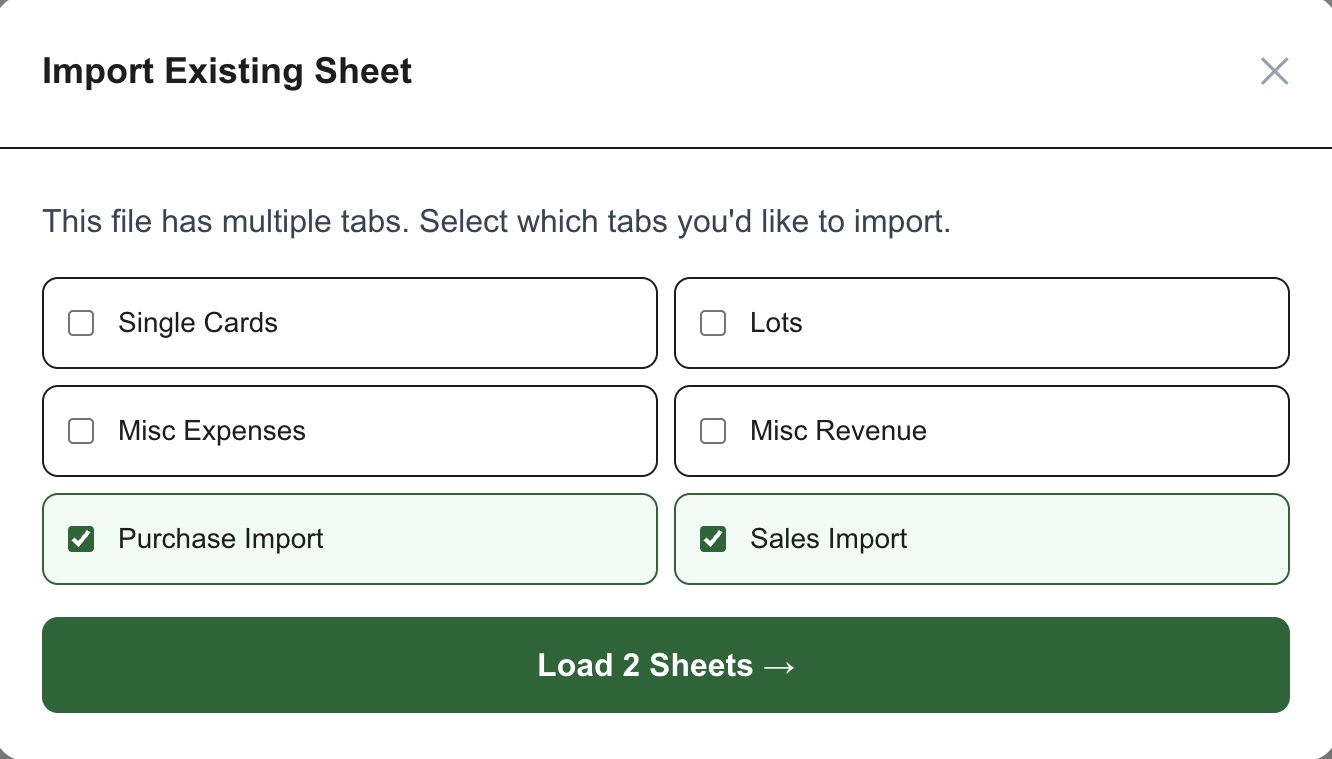Select the Misc Revenue checkbox
Screen dimensions: 1332x759
click(x=713, y=431)
